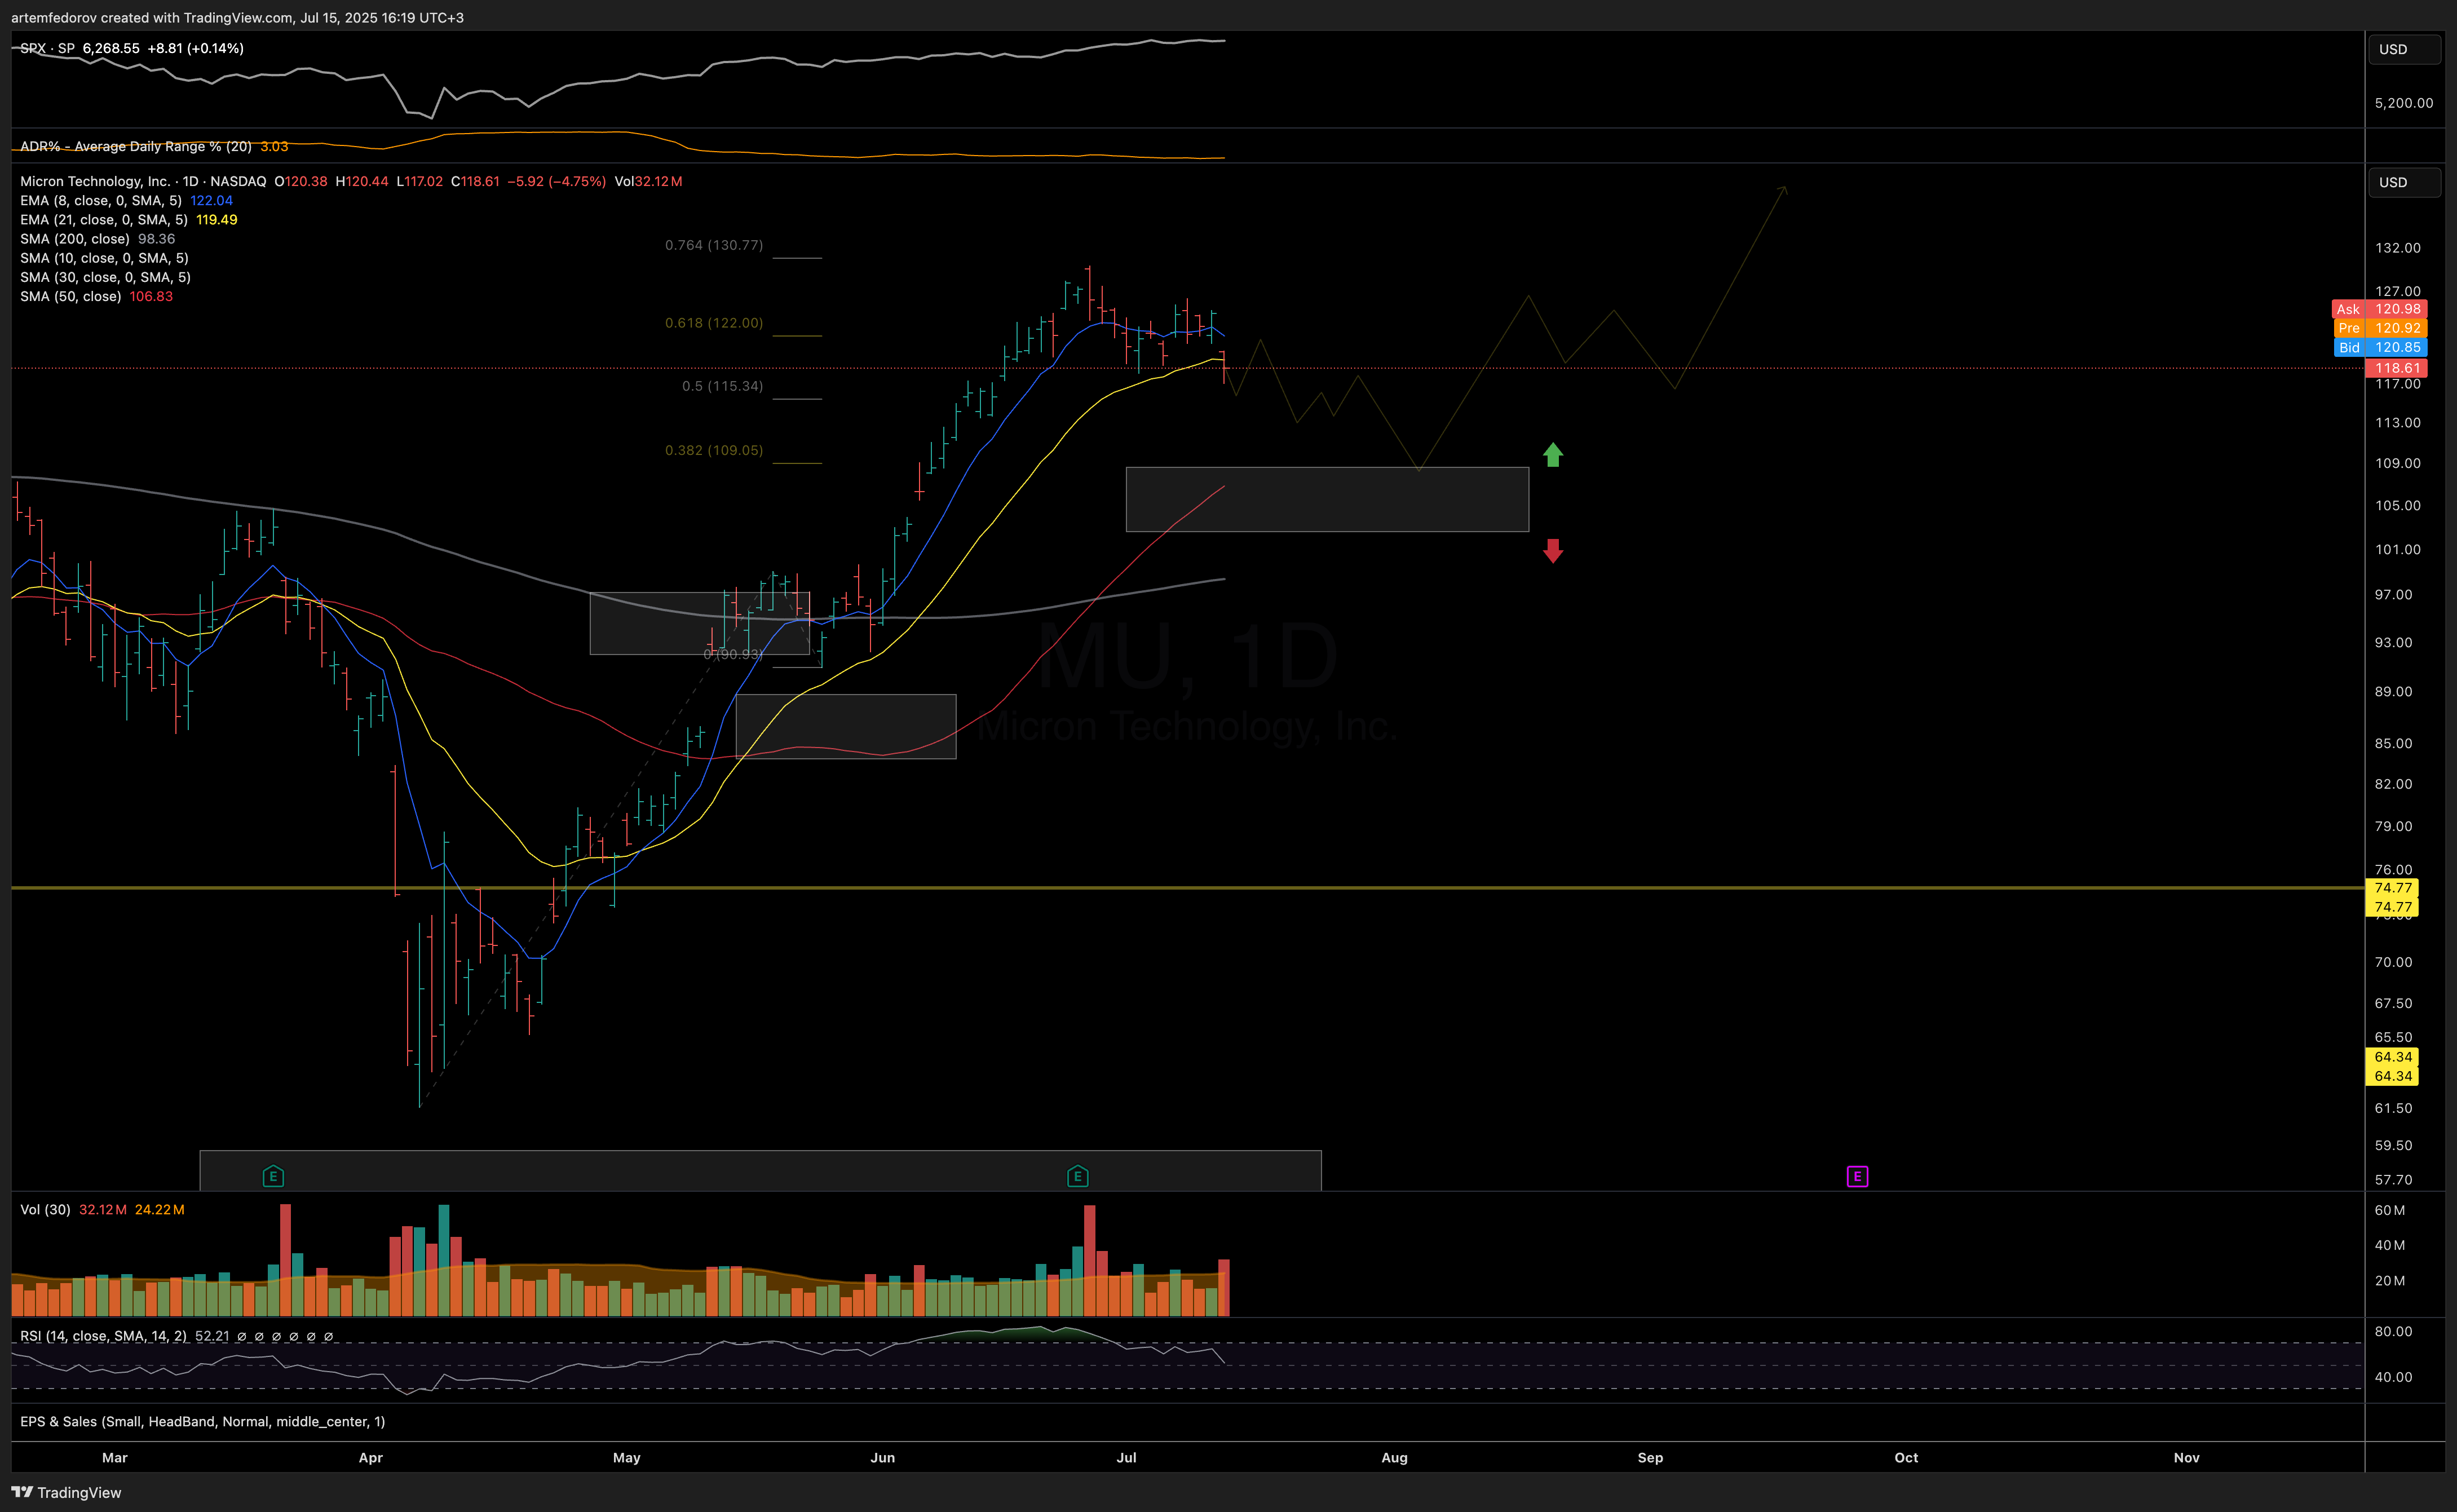The height and width of the screenshot is (1512, 2457).
Task: Open the USD currency selector for MU pane
Action: coord(2404,182)
